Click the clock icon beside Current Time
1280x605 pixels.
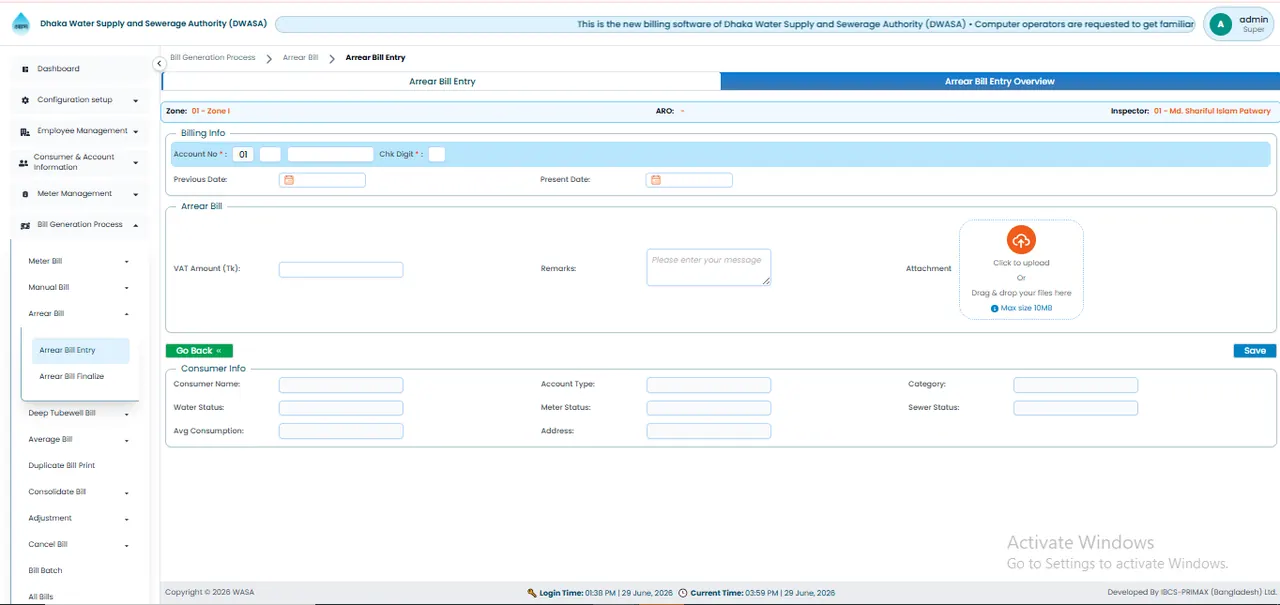click(683, 593)
